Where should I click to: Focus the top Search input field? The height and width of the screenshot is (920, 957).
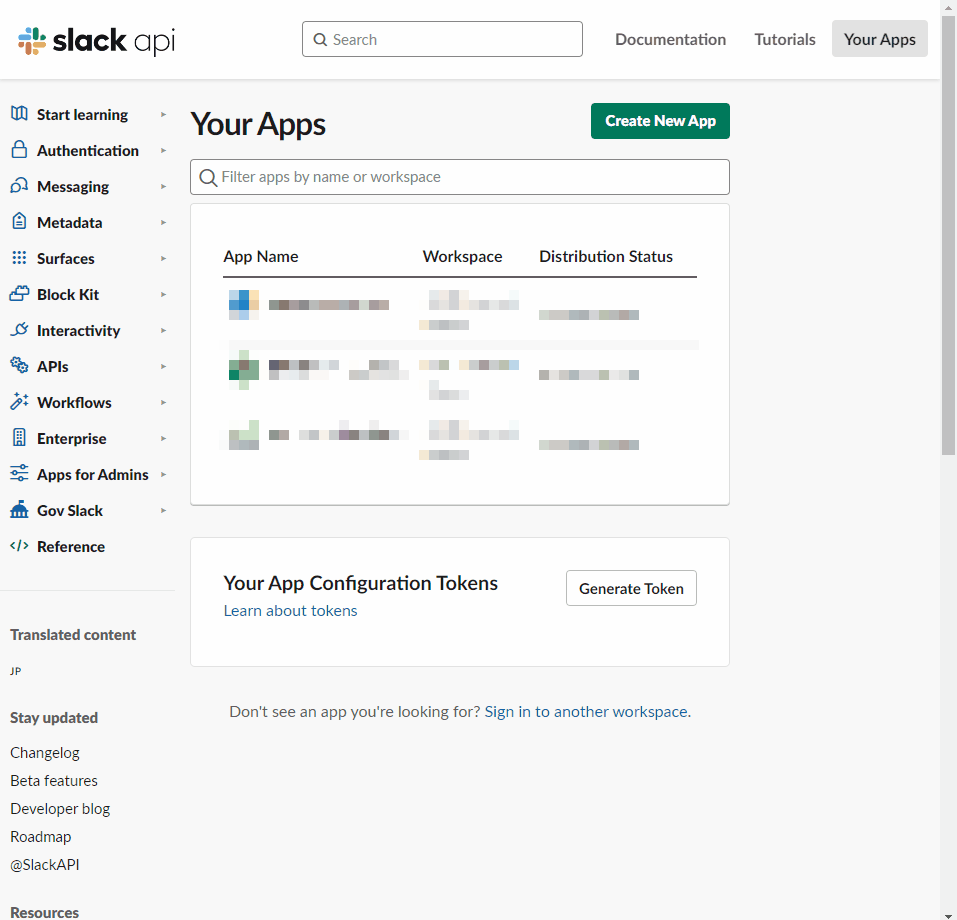coord(442,39)
